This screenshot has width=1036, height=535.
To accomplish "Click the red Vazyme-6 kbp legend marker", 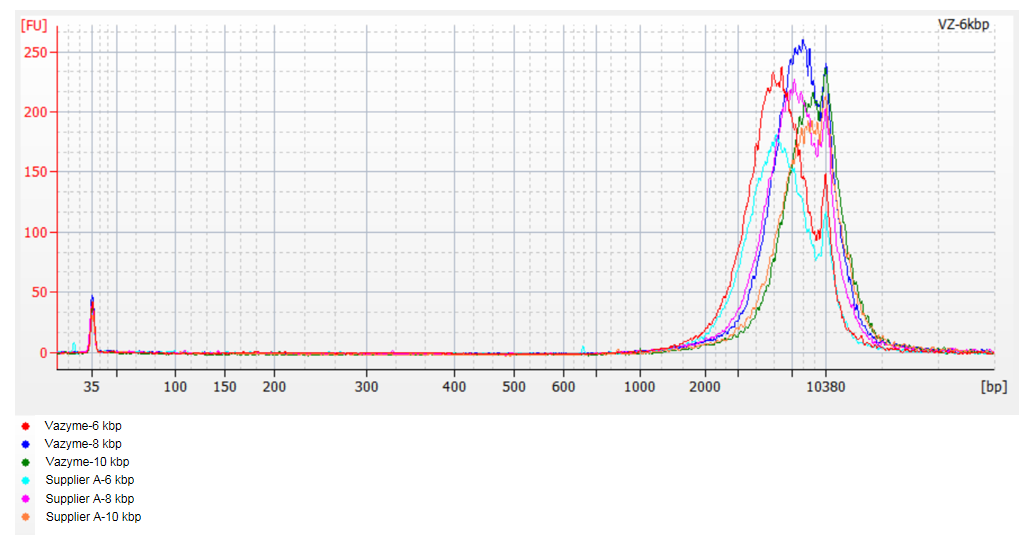I will (25, 426).
